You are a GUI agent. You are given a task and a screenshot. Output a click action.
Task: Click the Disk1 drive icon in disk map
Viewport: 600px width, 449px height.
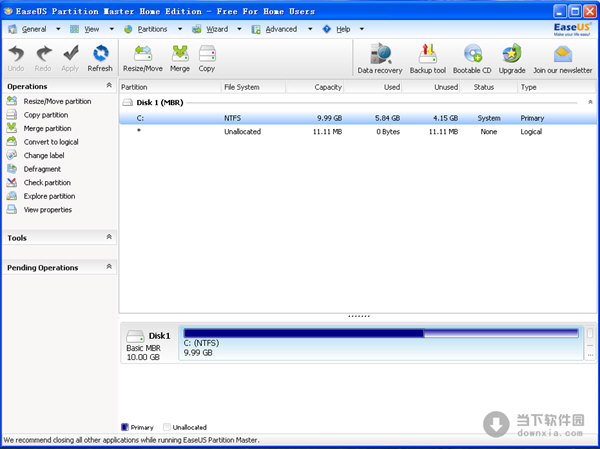pyautogui.click(x=135, y=336)
